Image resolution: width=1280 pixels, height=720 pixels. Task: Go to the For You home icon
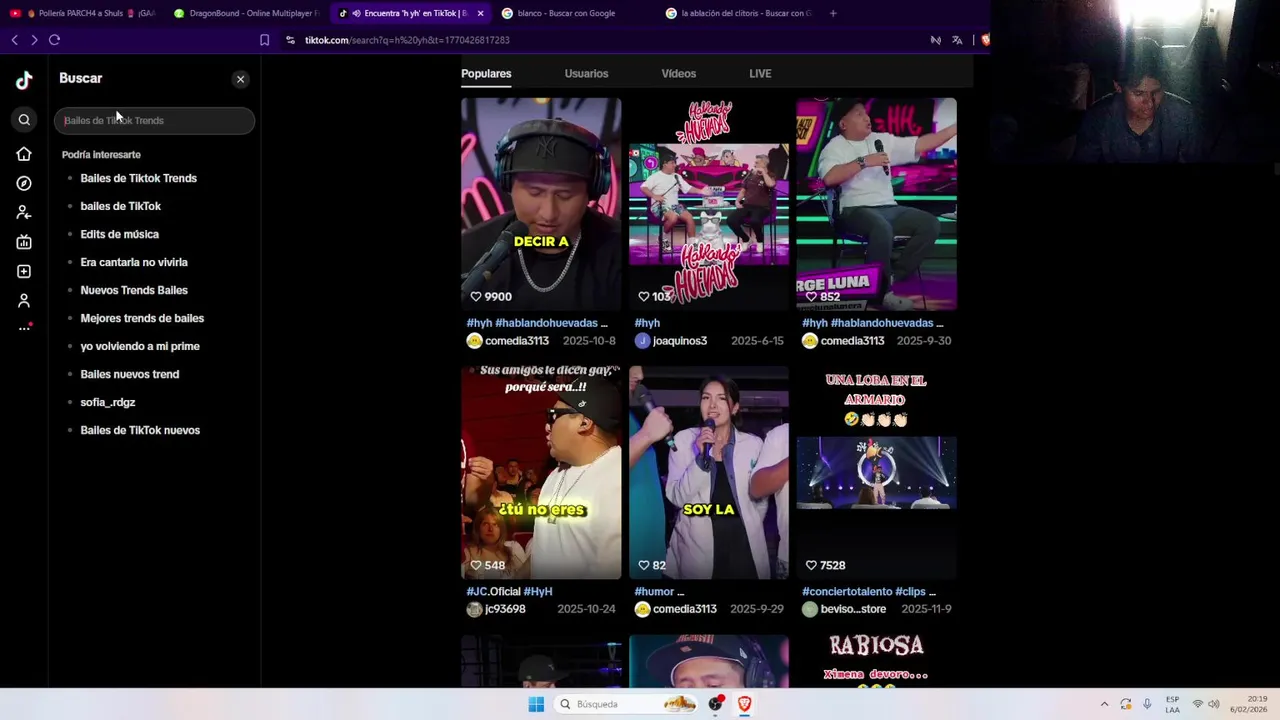(x=24, y=154)
